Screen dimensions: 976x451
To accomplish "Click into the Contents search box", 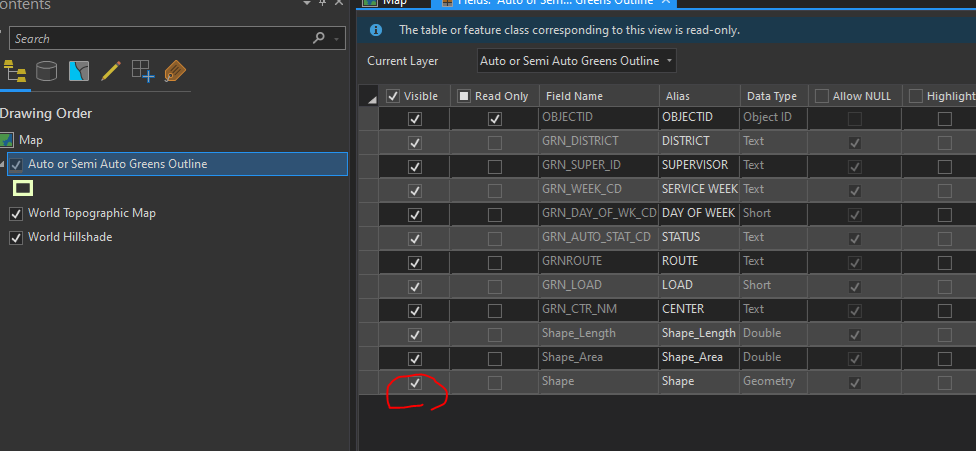I will (x=160, y=38).
